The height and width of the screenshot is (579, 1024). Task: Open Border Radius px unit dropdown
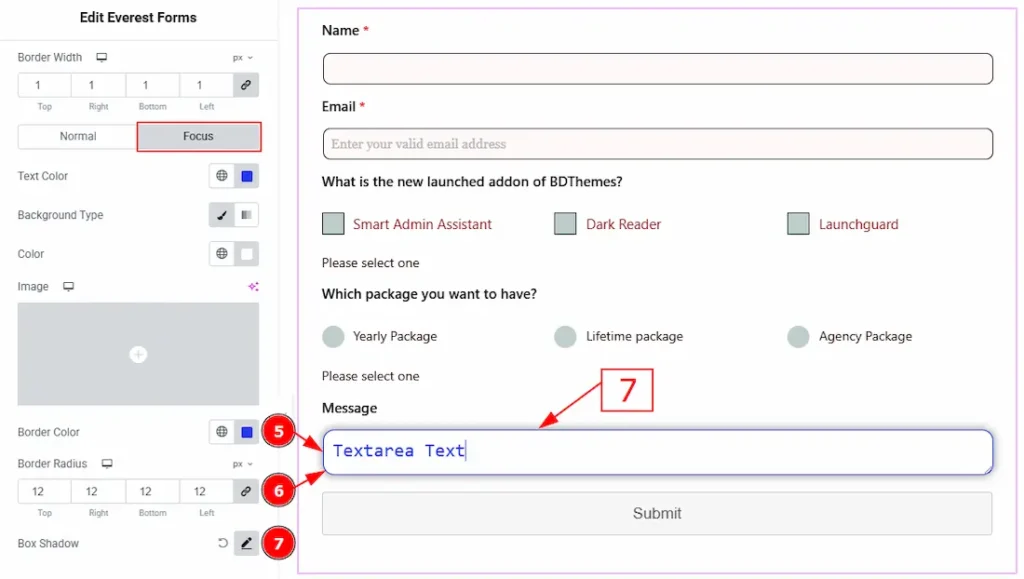point(243,464)
